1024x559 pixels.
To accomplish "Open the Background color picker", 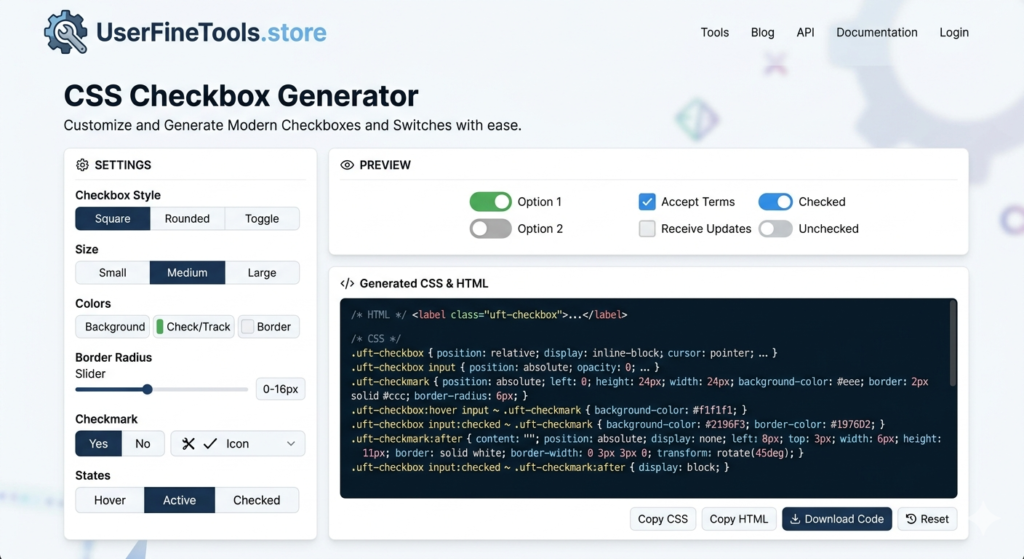I will (113, 327).
